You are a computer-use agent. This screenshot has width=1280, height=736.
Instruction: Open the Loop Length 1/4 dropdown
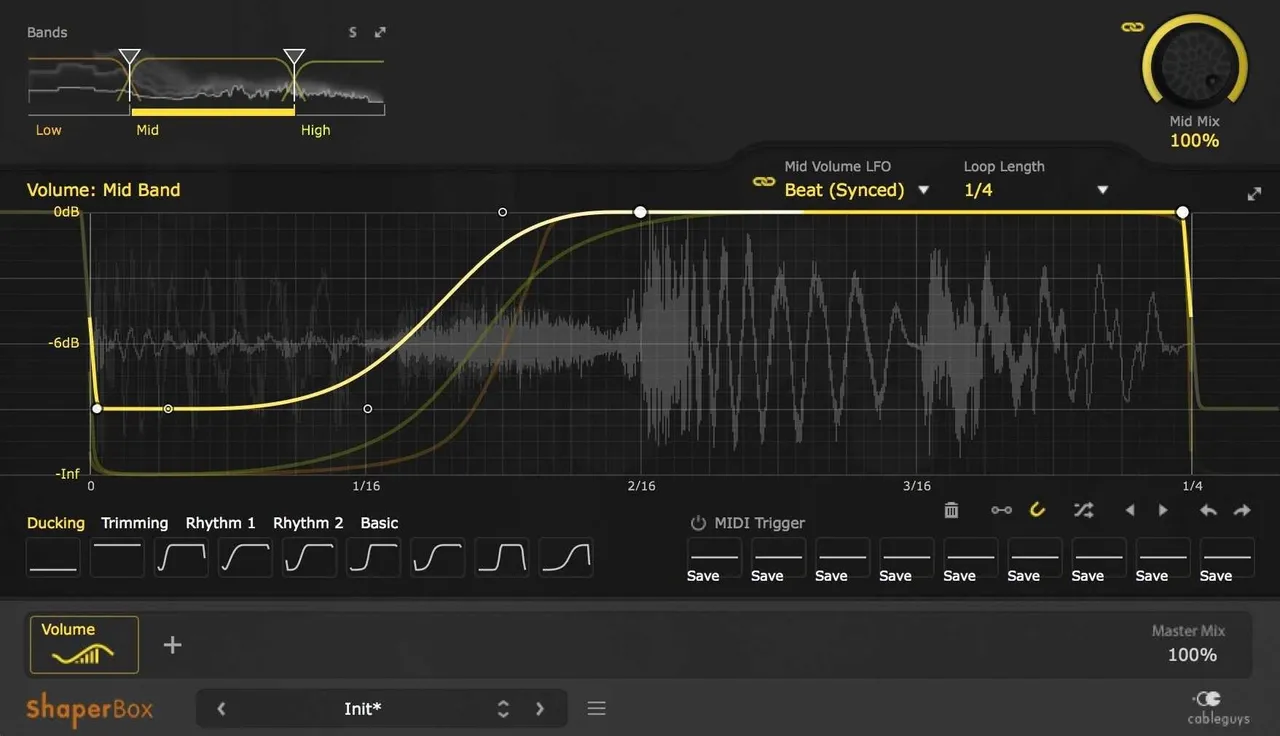click(x=1036, y=190)
